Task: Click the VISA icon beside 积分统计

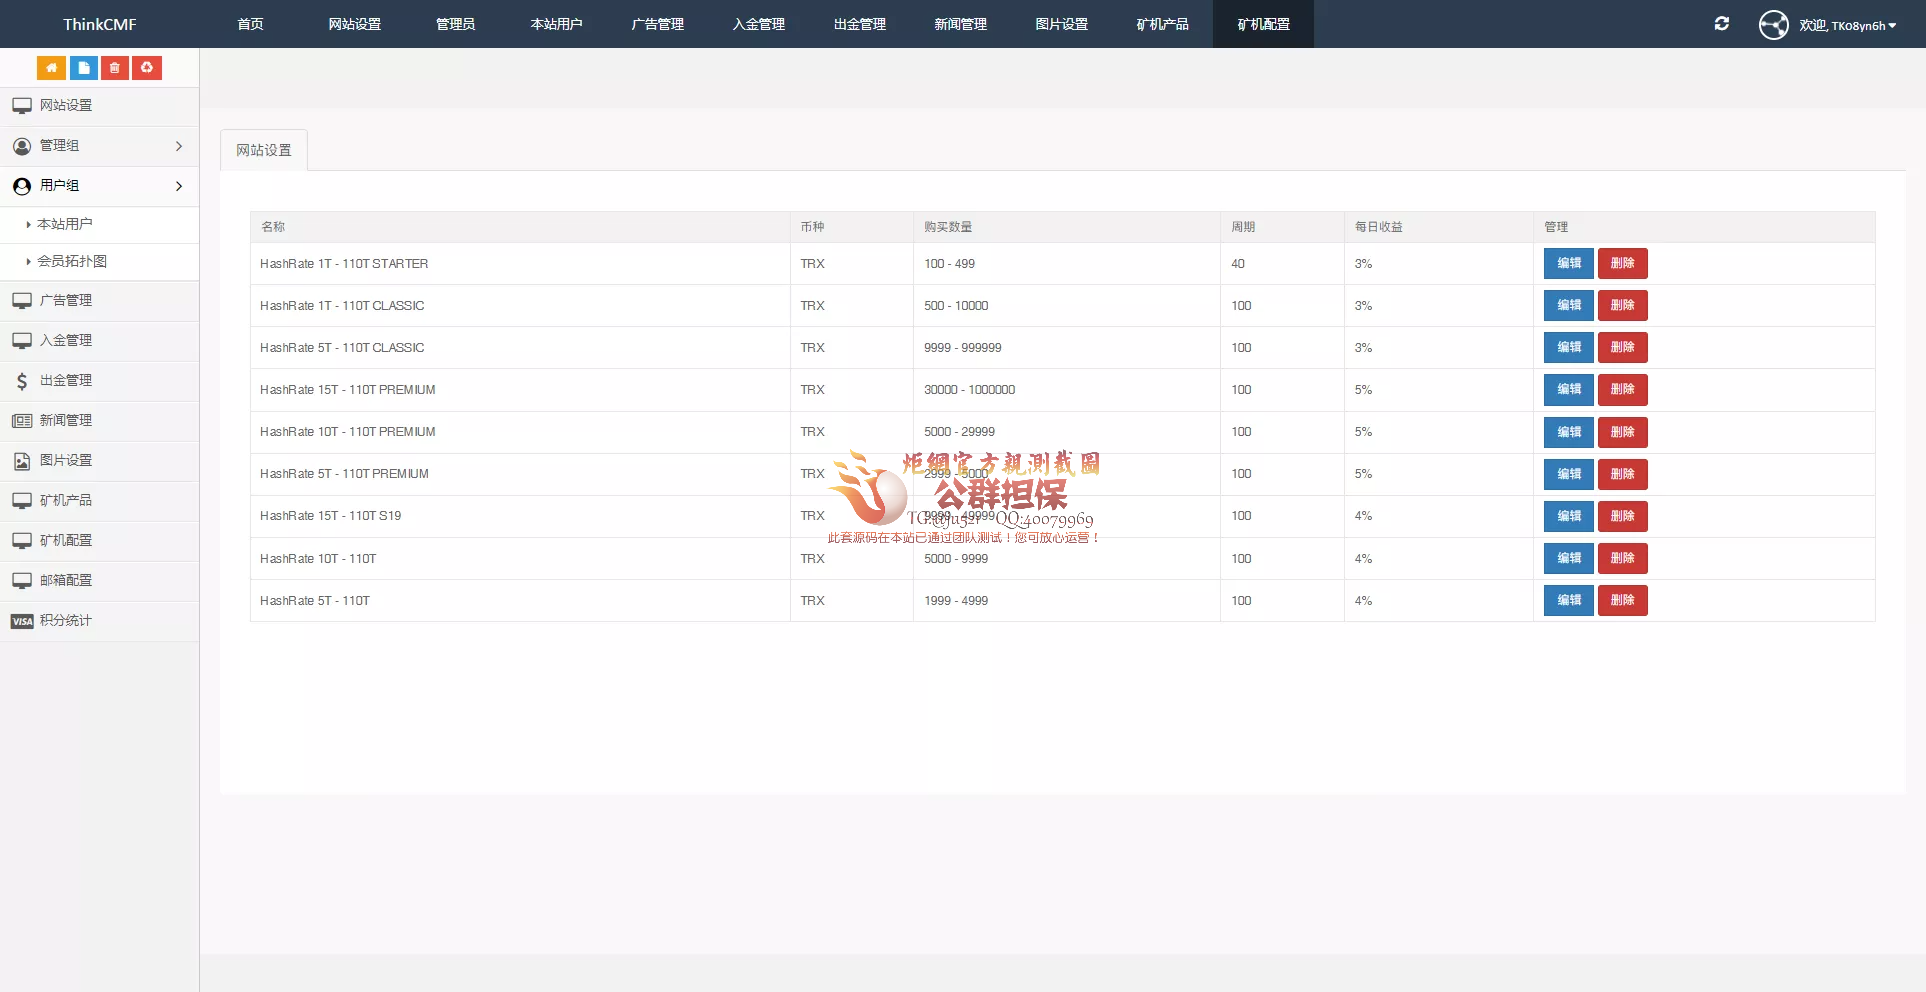Action: 22,621
